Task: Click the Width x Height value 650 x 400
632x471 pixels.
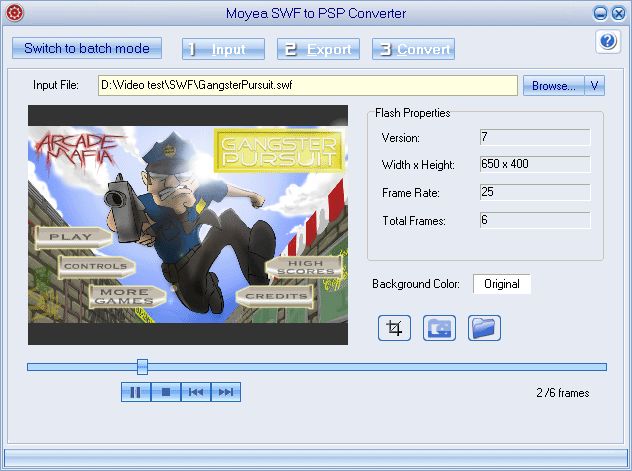Action: click(535, 164)
